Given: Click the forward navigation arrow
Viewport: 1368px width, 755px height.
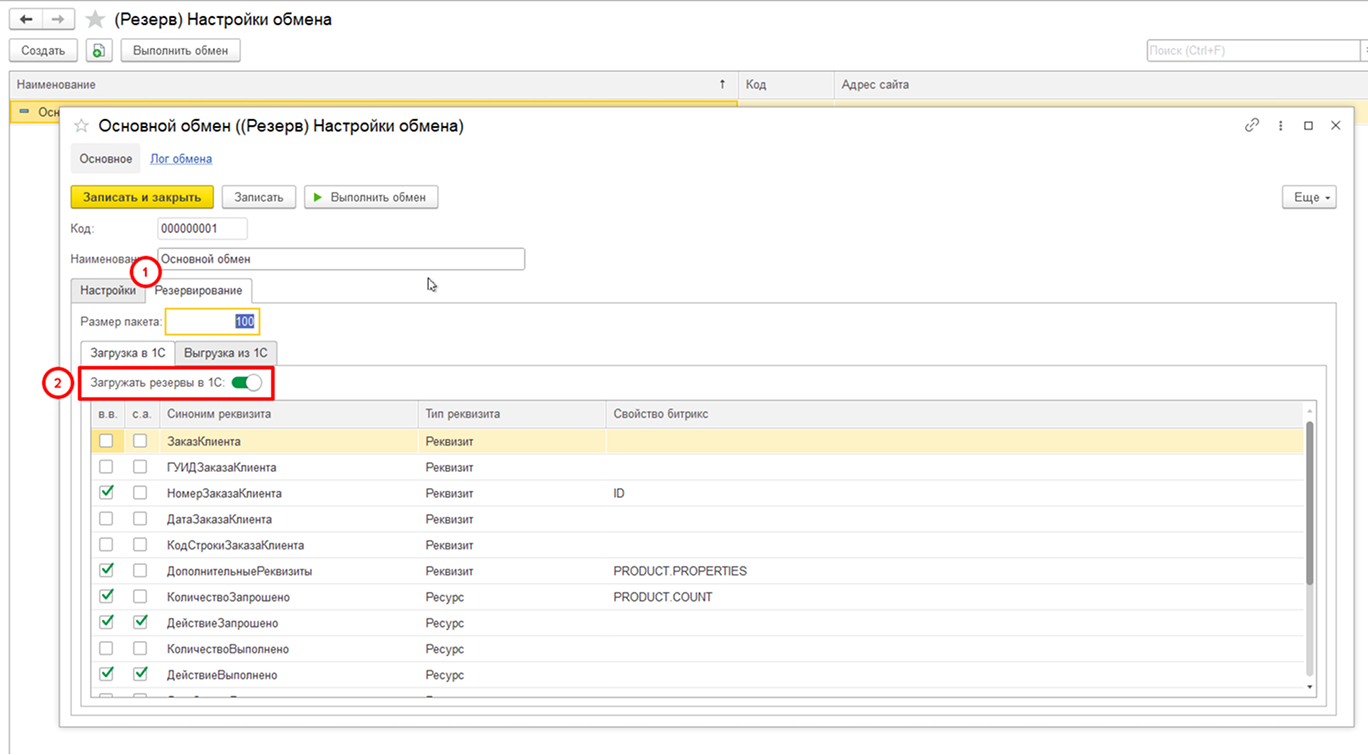Looking at the screenshot, I should coord(59,20).
